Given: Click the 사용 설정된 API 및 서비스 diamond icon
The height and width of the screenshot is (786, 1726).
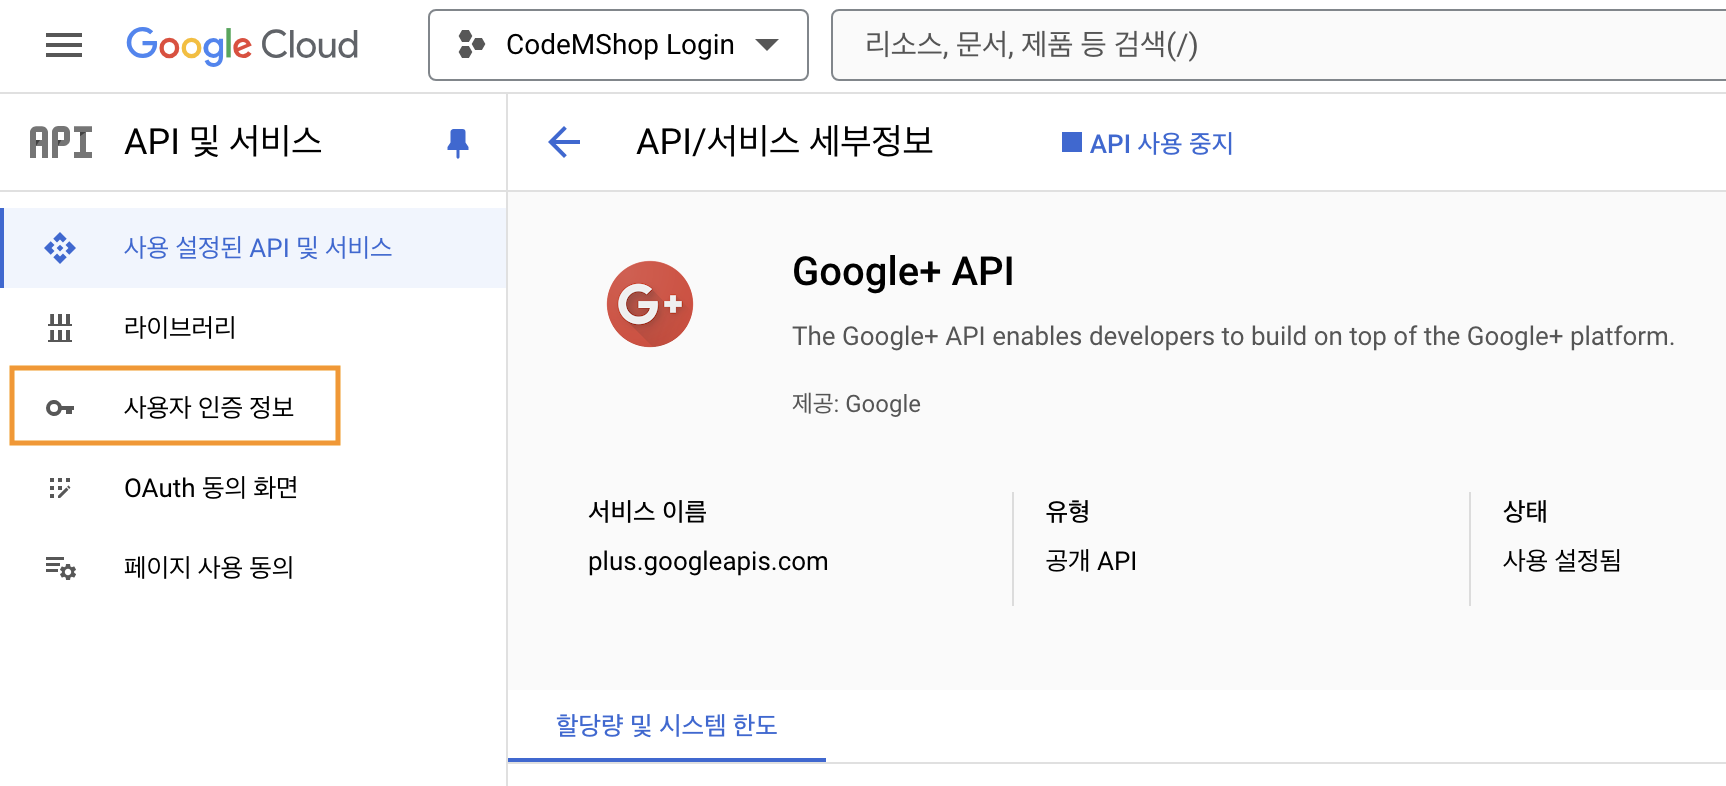Looking at the screenshot, I should point(60,248).
